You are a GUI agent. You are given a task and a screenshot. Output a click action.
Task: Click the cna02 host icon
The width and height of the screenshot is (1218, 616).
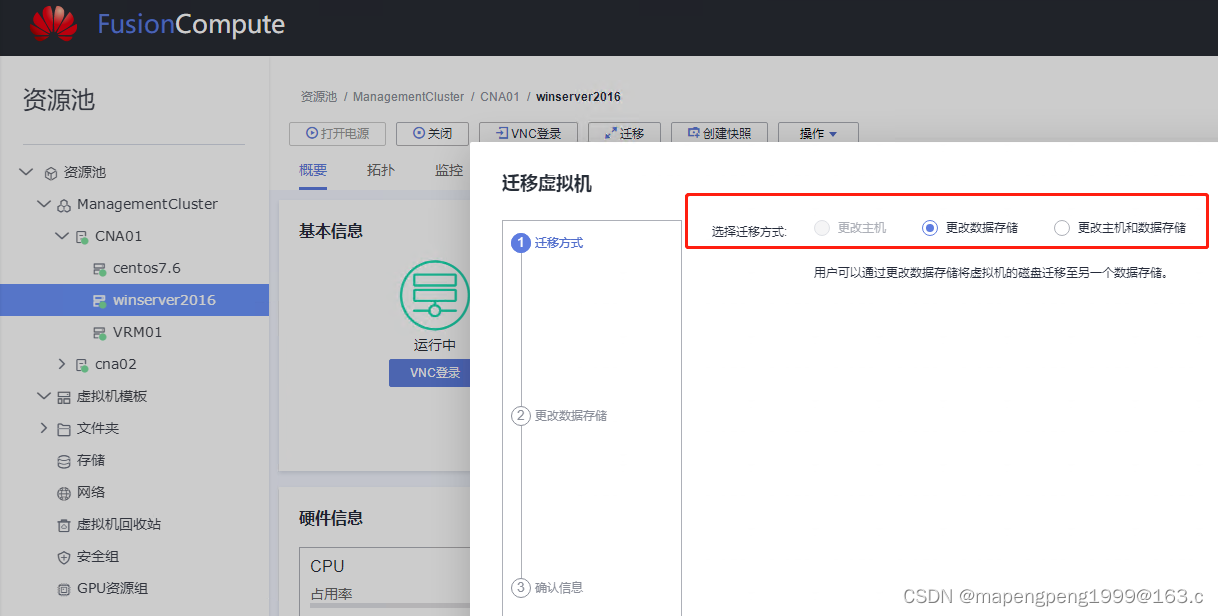pos(82,365)
